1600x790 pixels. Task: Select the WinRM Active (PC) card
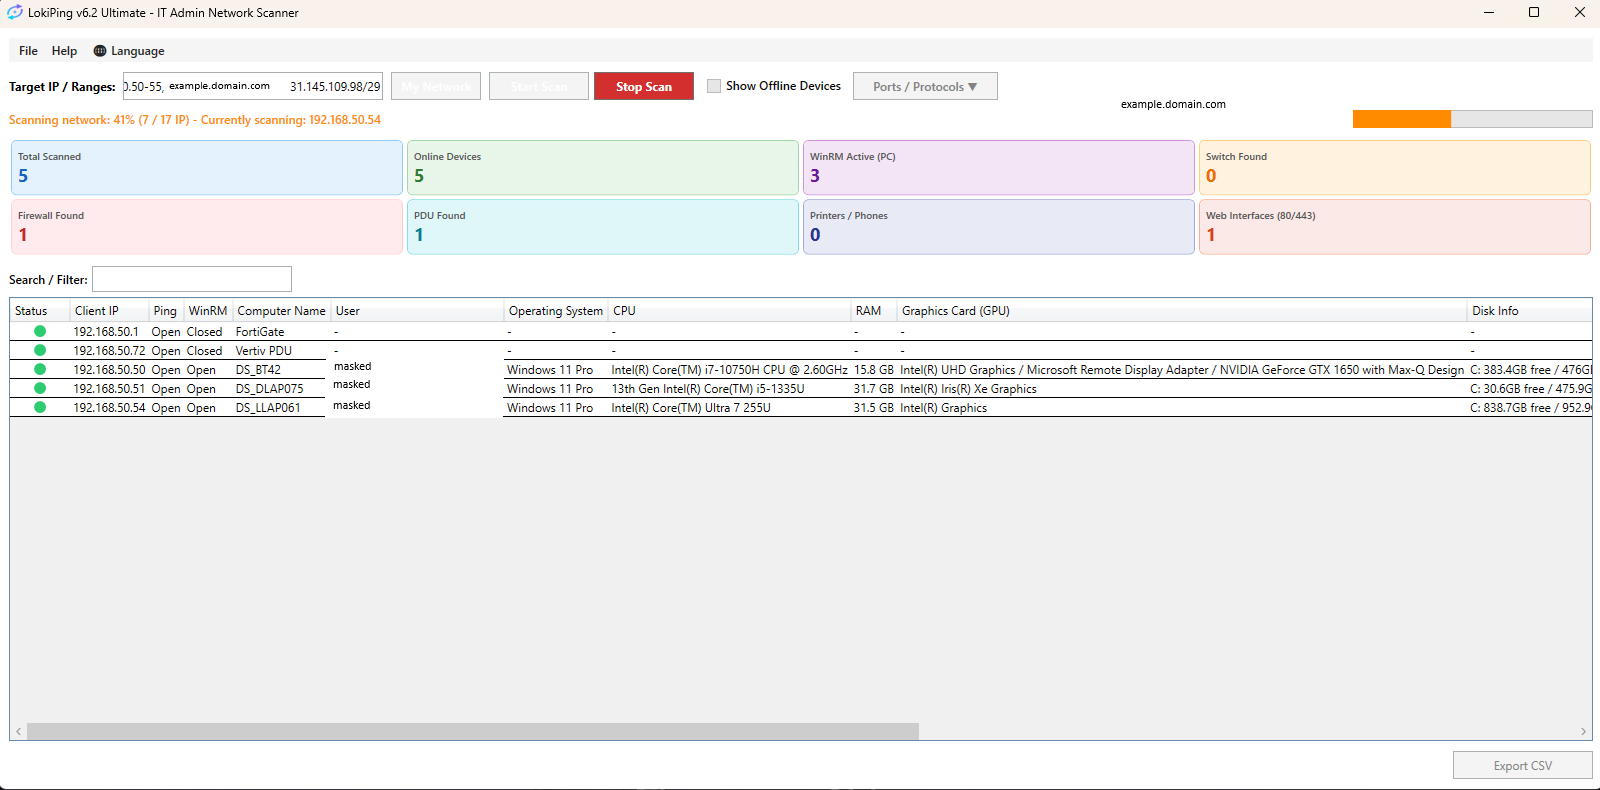pos(999,167)
